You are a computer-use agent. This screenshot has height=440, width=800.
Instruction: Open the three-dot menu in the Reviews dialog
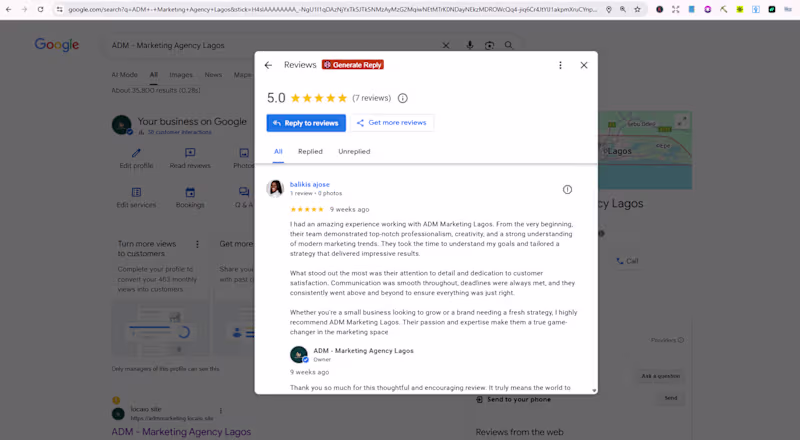tap(560, 65)
